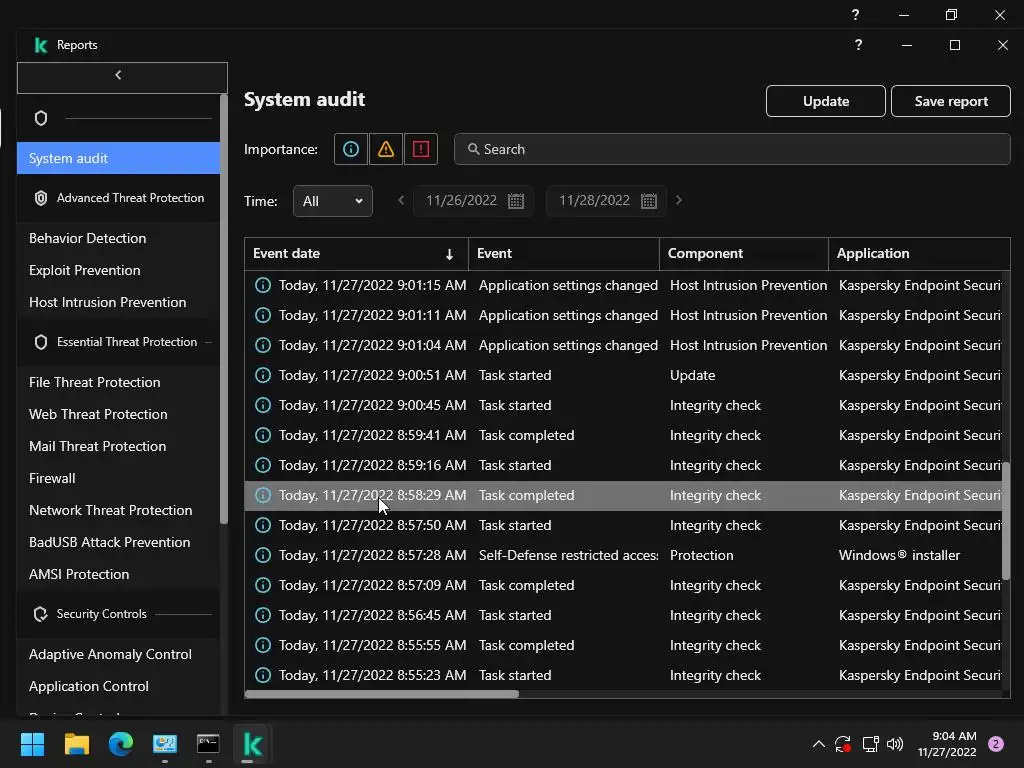Open the Time range dropdown
The height and width of the screenshot is (768, 1024).
(x=332, y=201)
